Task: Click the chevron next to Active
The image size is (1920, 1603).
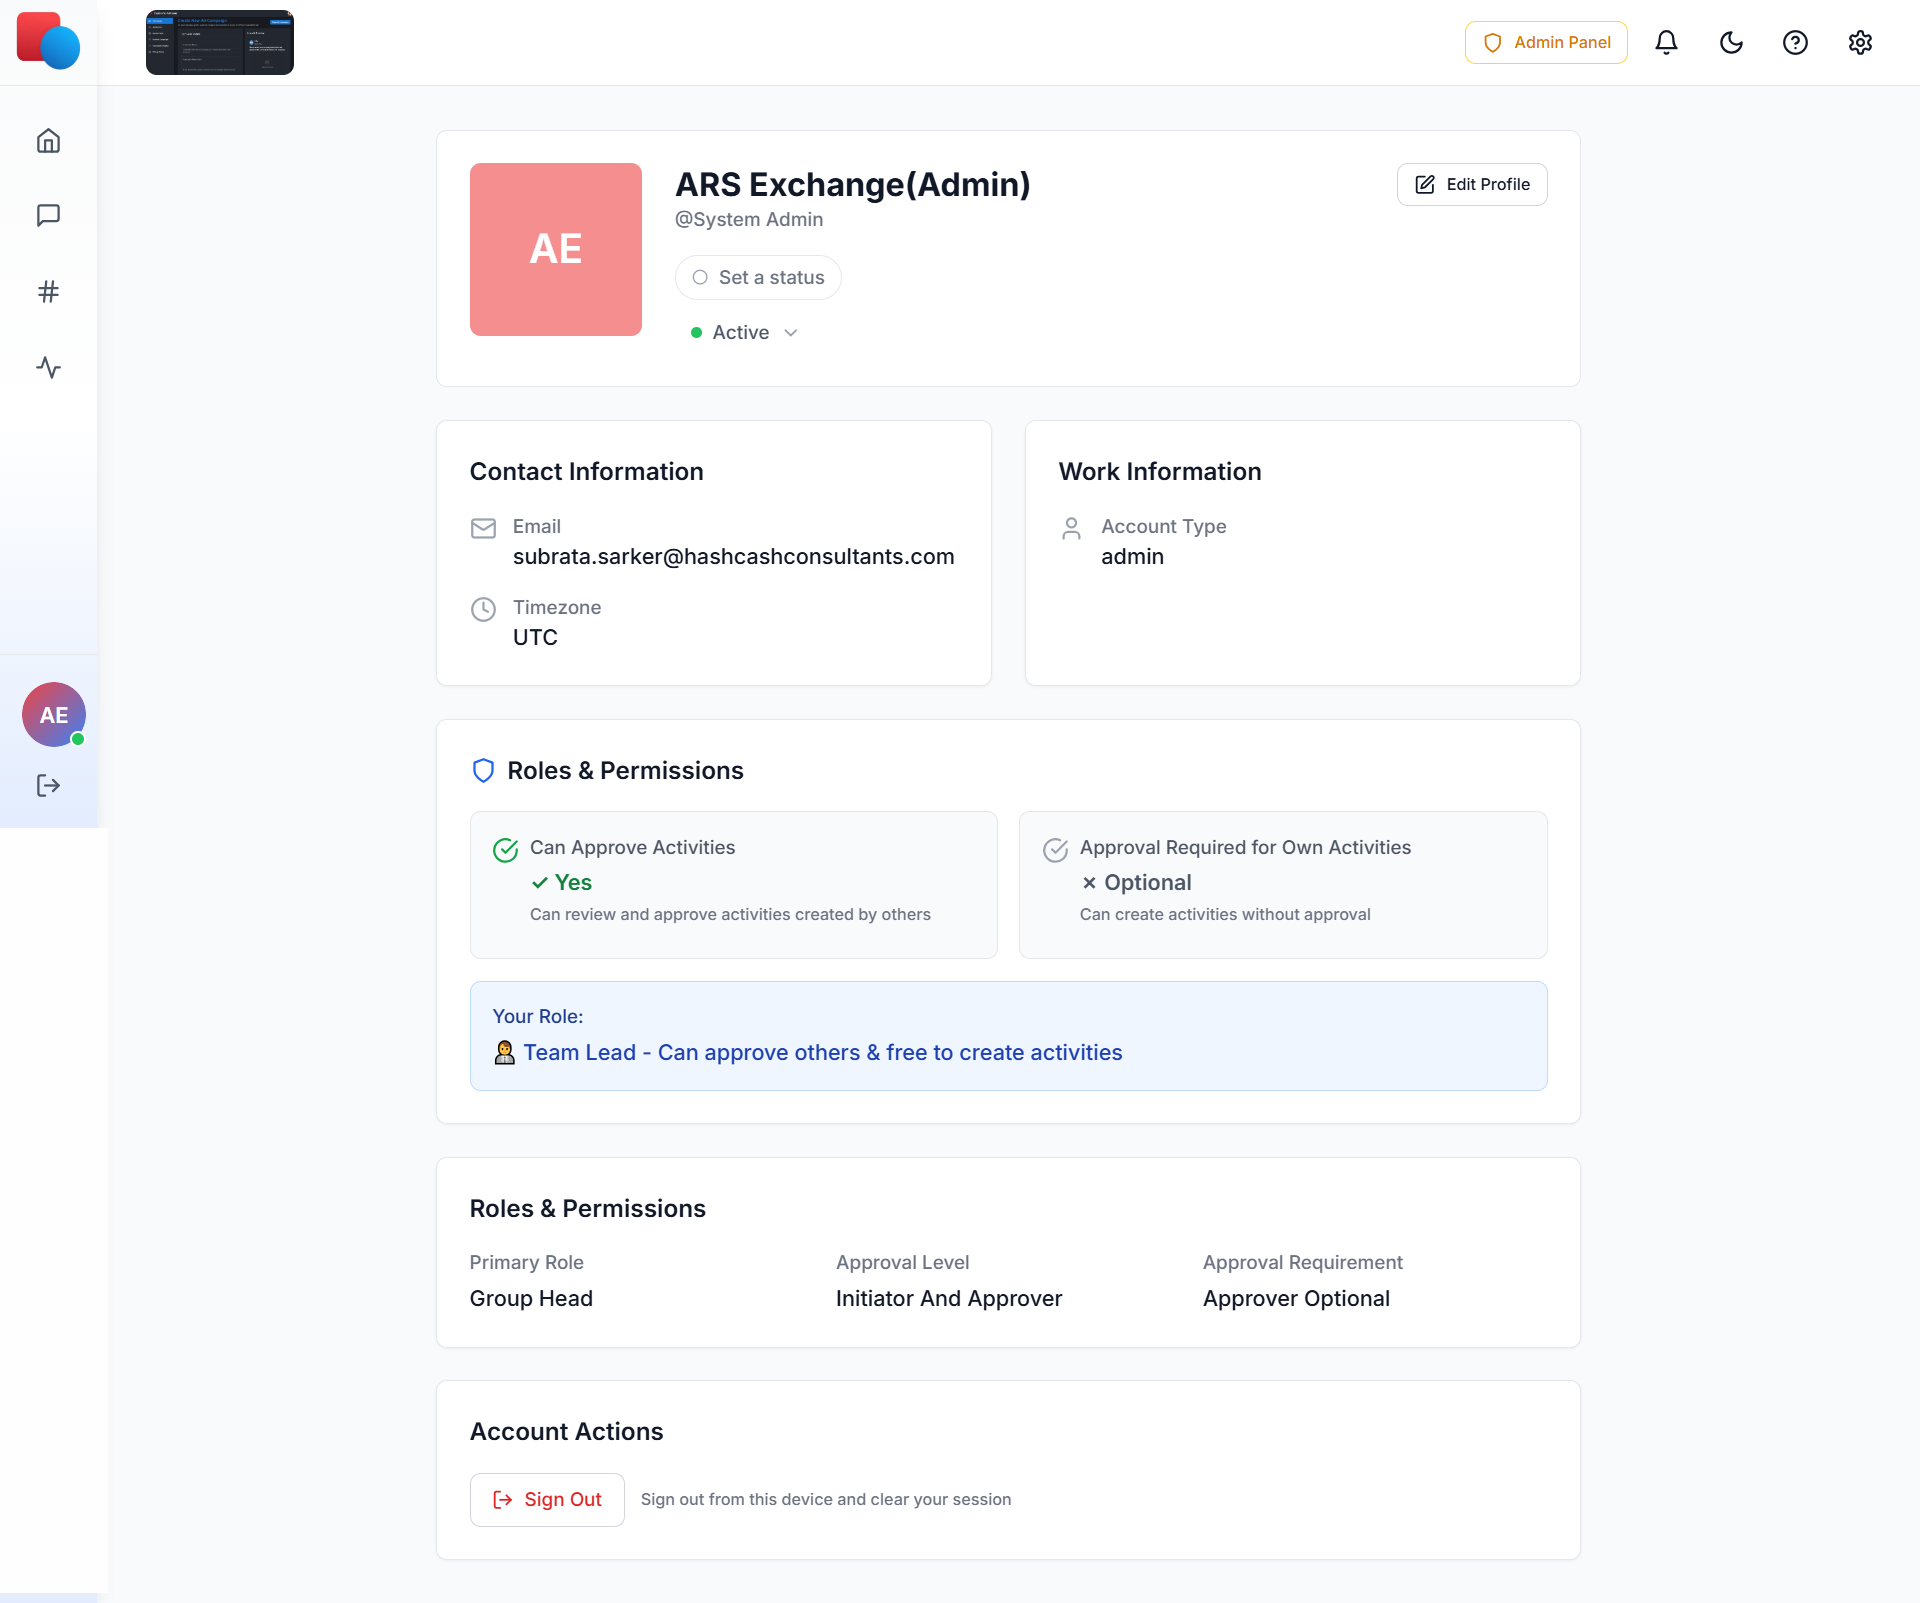Action: click(x=791, y=333)
